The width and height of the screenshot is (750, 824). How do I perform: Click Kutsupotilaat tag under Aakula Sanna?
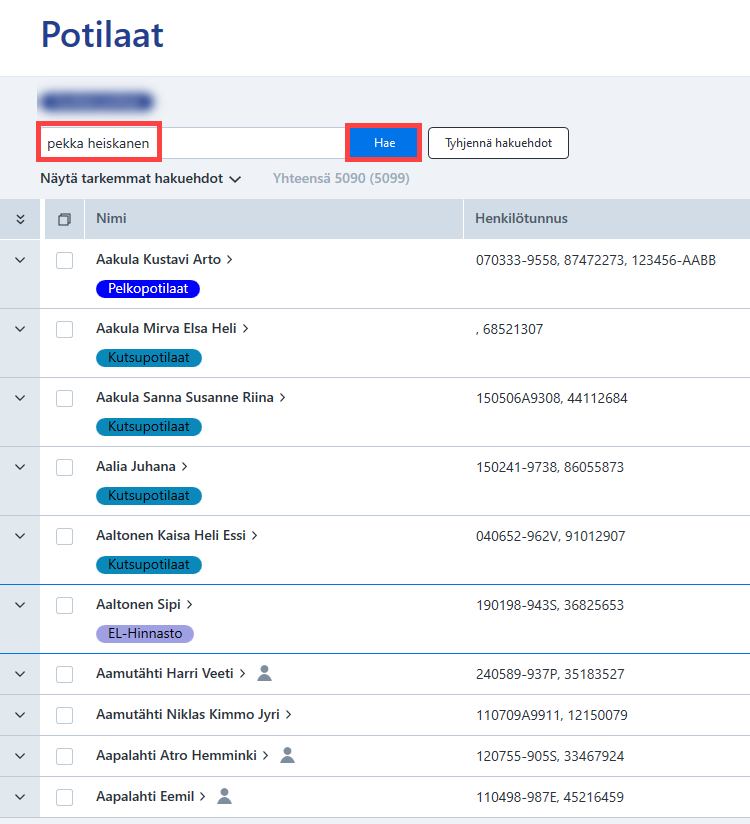point(149,427)
